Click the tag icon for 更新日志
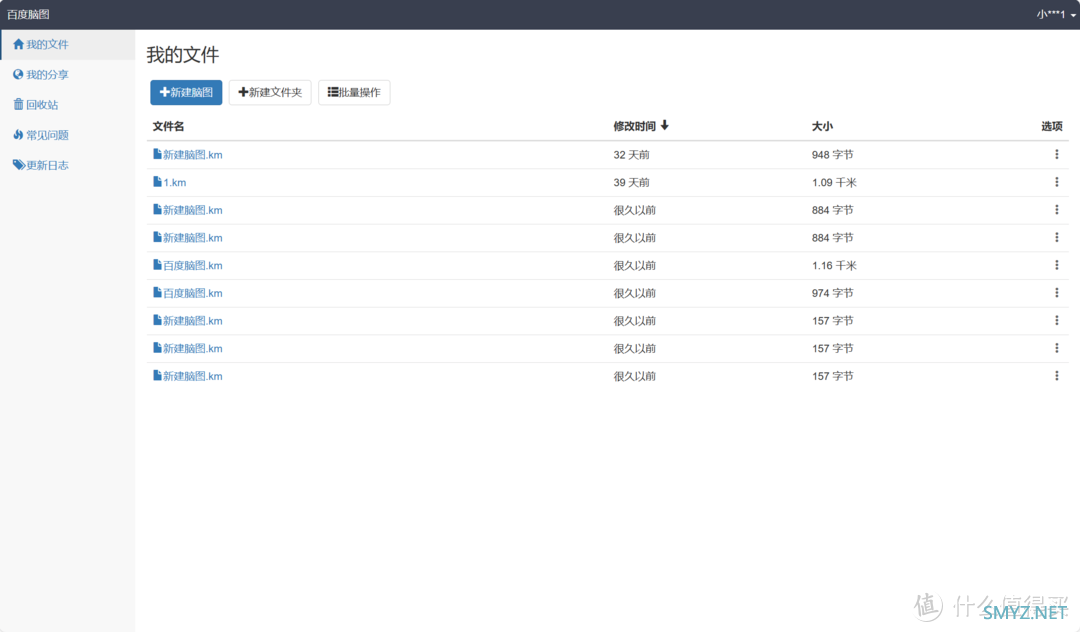 pos(18,165)
